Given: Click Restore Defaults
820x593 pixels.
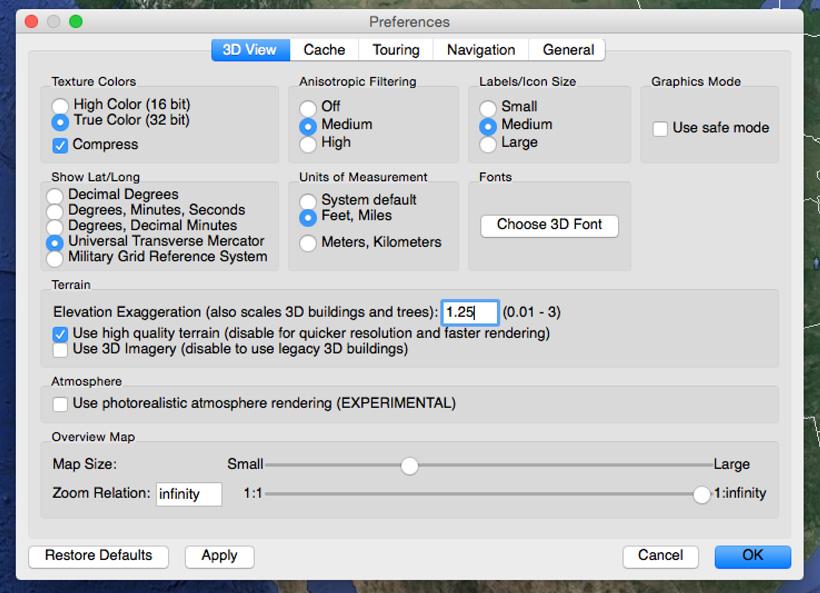Looking at the screenshot, I should (97, 556).
